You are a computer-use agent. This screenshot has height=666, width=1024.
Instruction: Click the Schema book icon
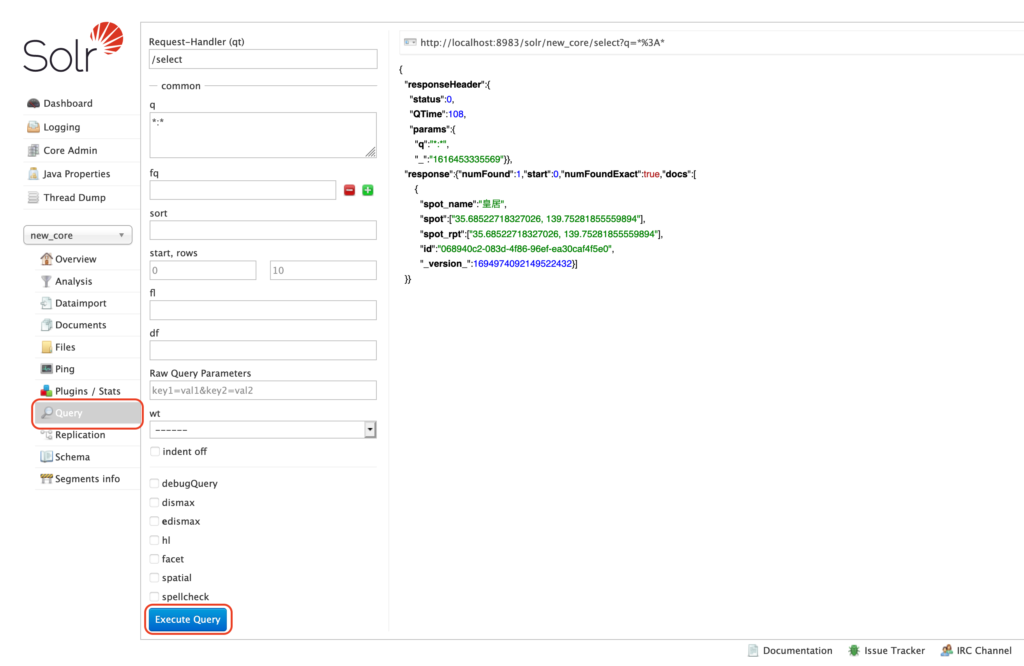click(x=46, y=456)
